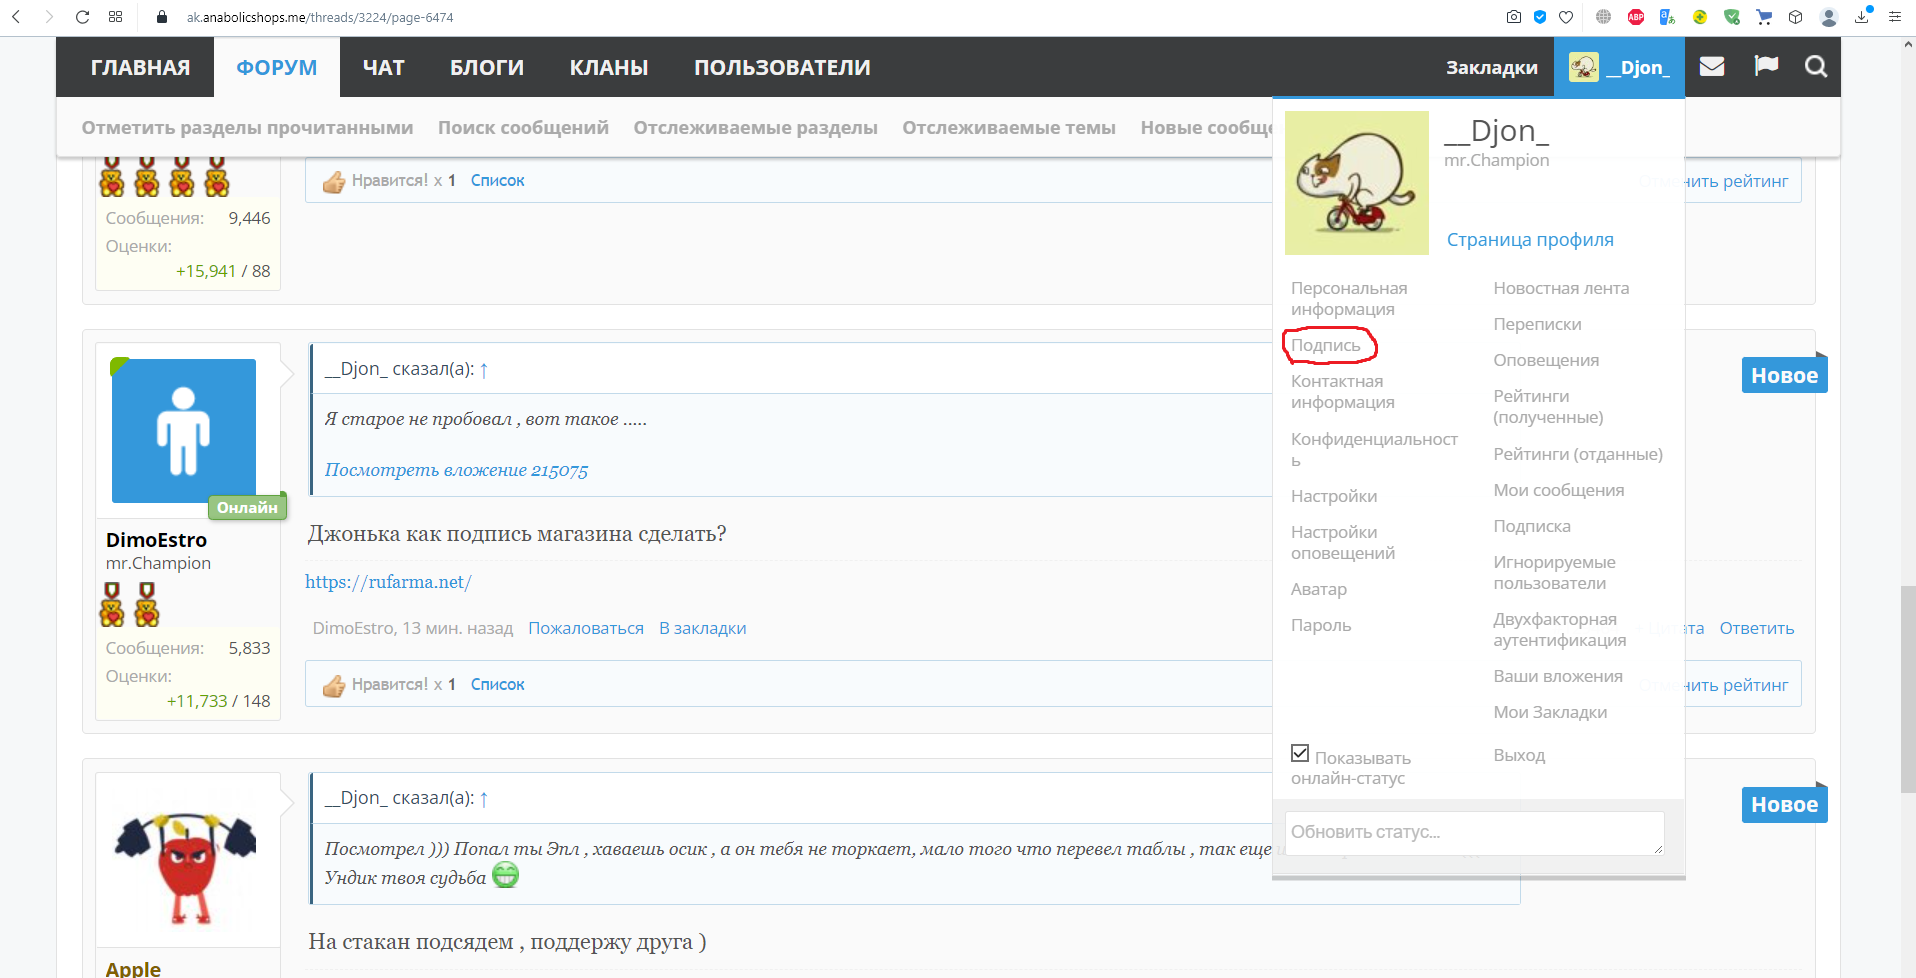Toggle the show online status checkbox

tap(1300, 753)
